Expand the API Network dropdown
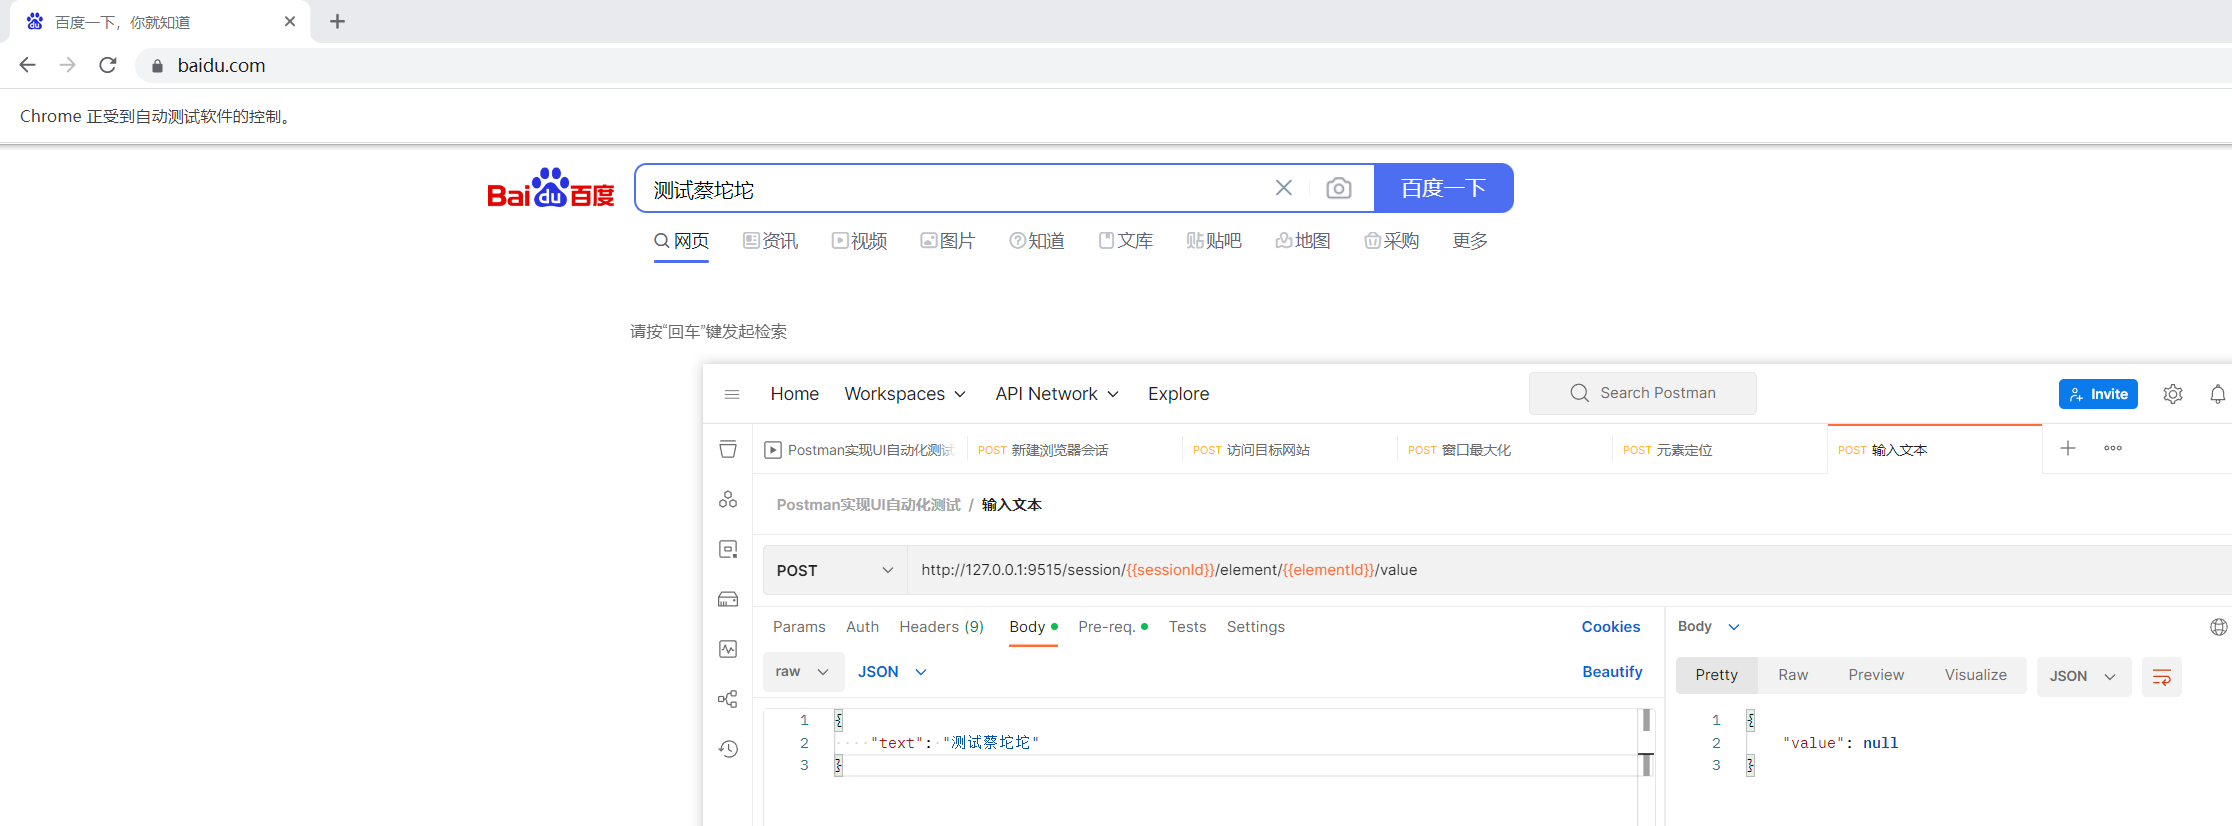 [x=1057, y=394]
